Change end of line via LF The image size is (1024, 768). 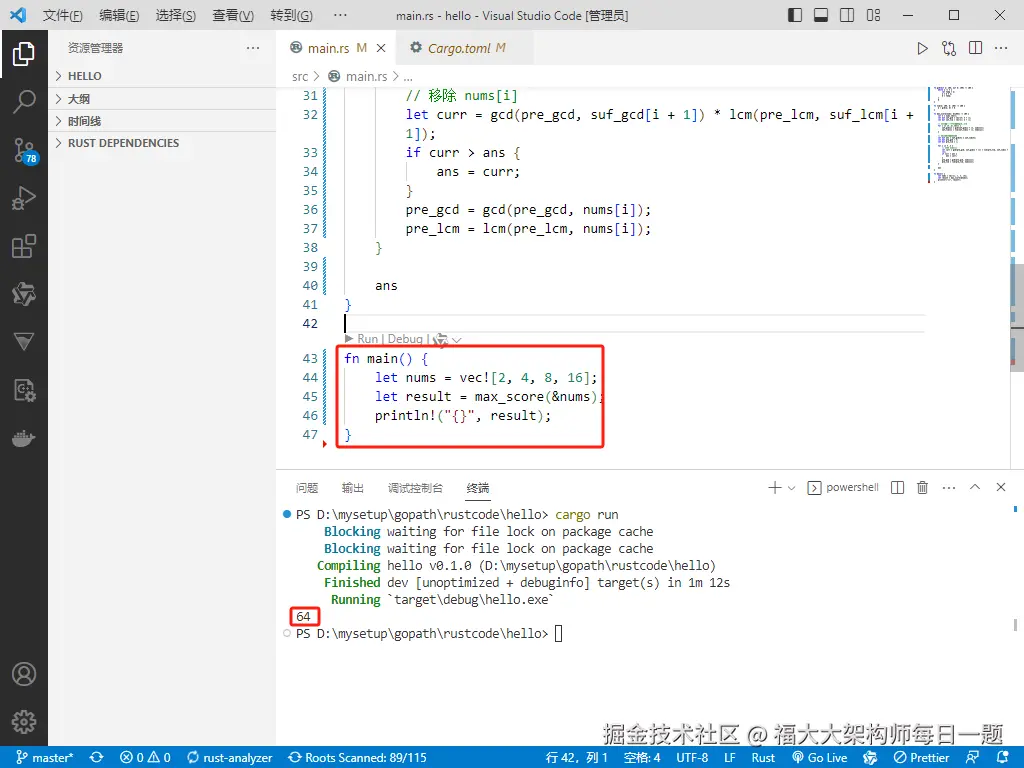point(729,758)
